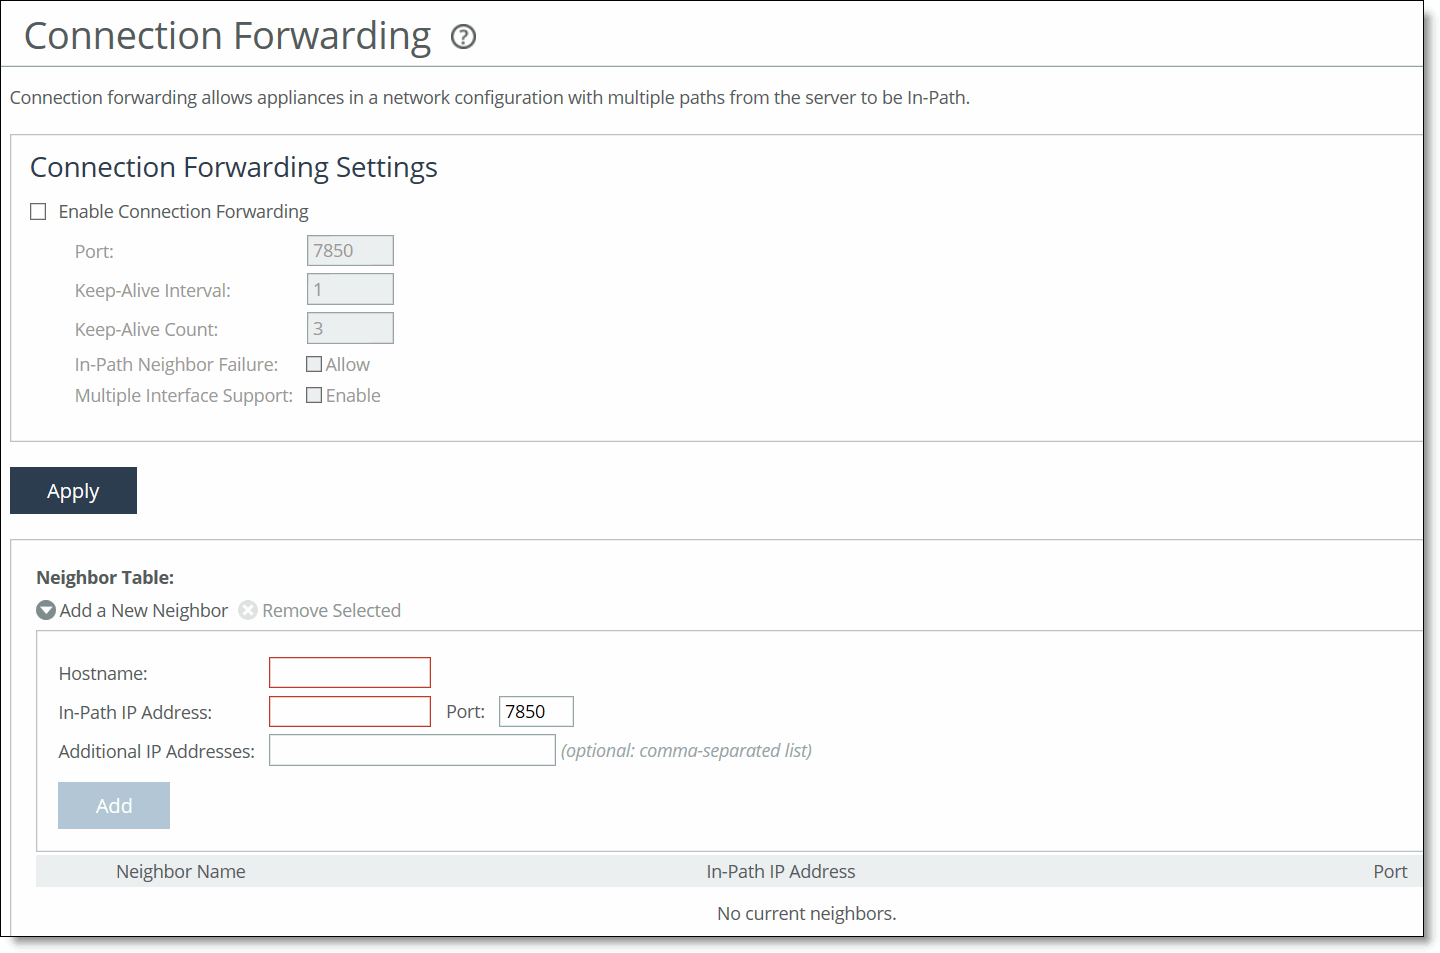Collapse the Add a New Neighbor form

coord(143,610)
